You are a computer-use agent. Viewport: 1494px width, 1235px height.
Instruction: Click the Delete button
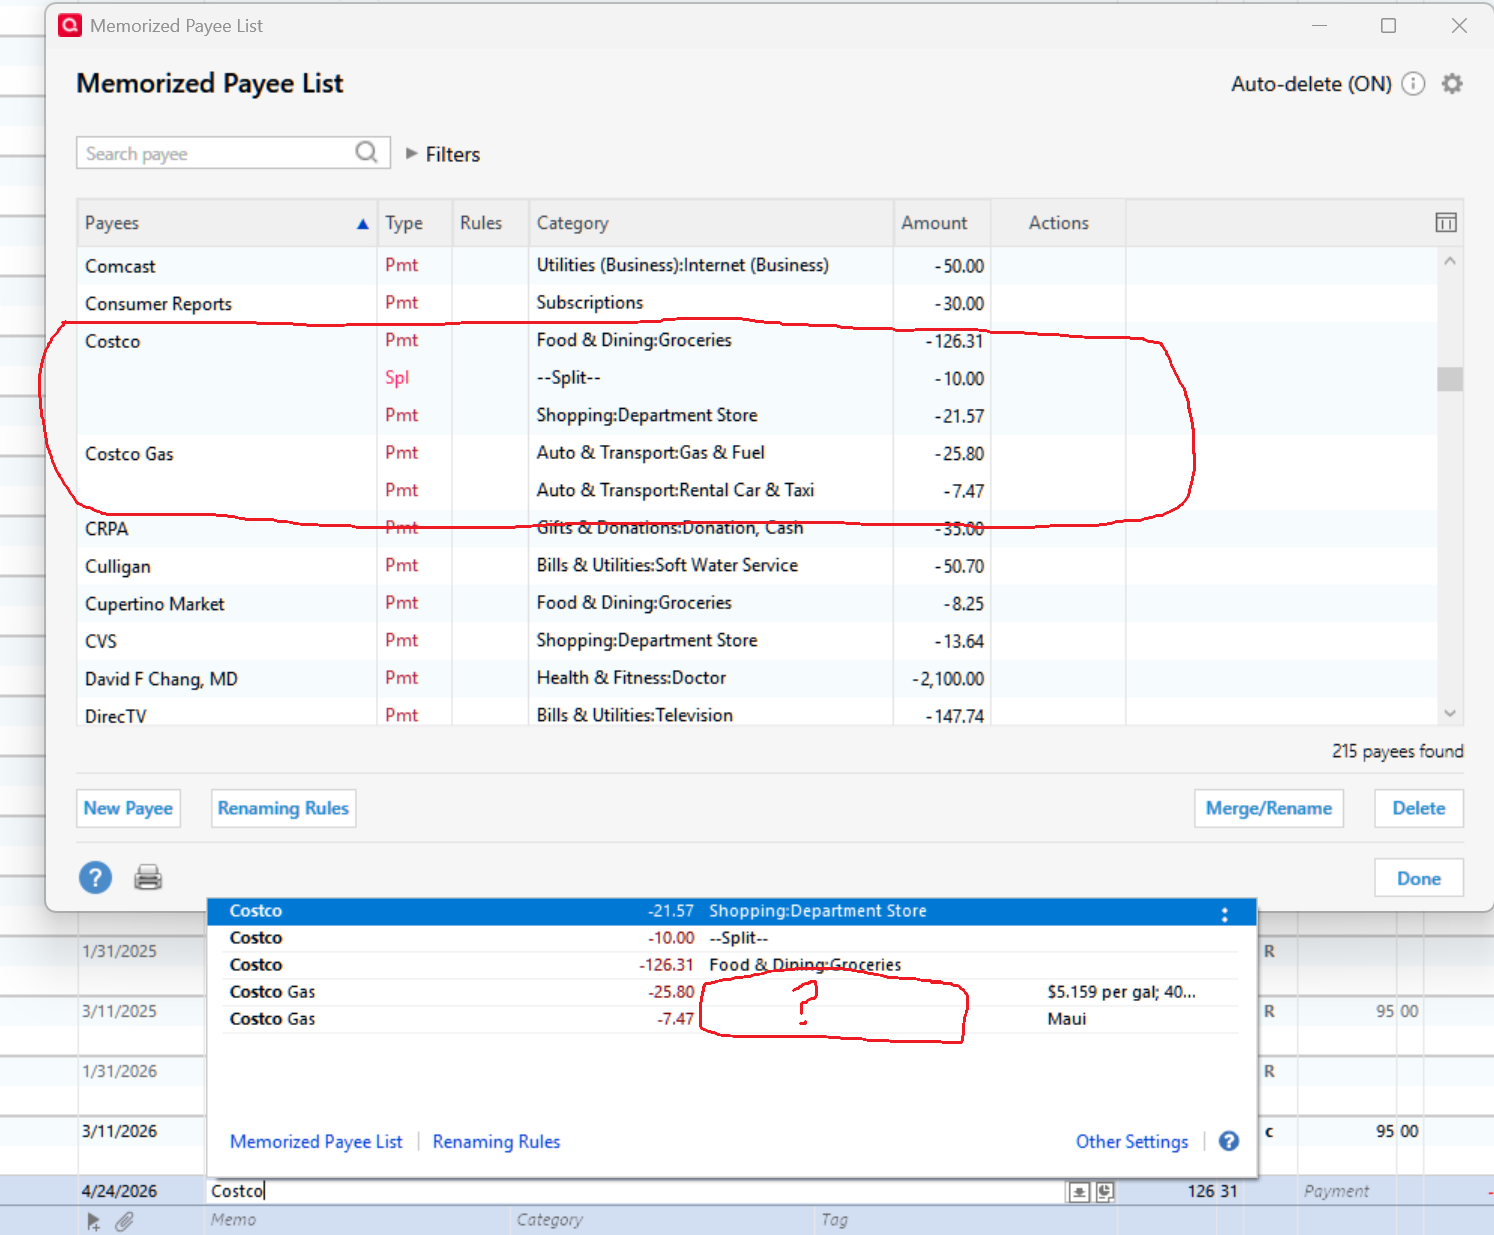tap(1419, 808)
